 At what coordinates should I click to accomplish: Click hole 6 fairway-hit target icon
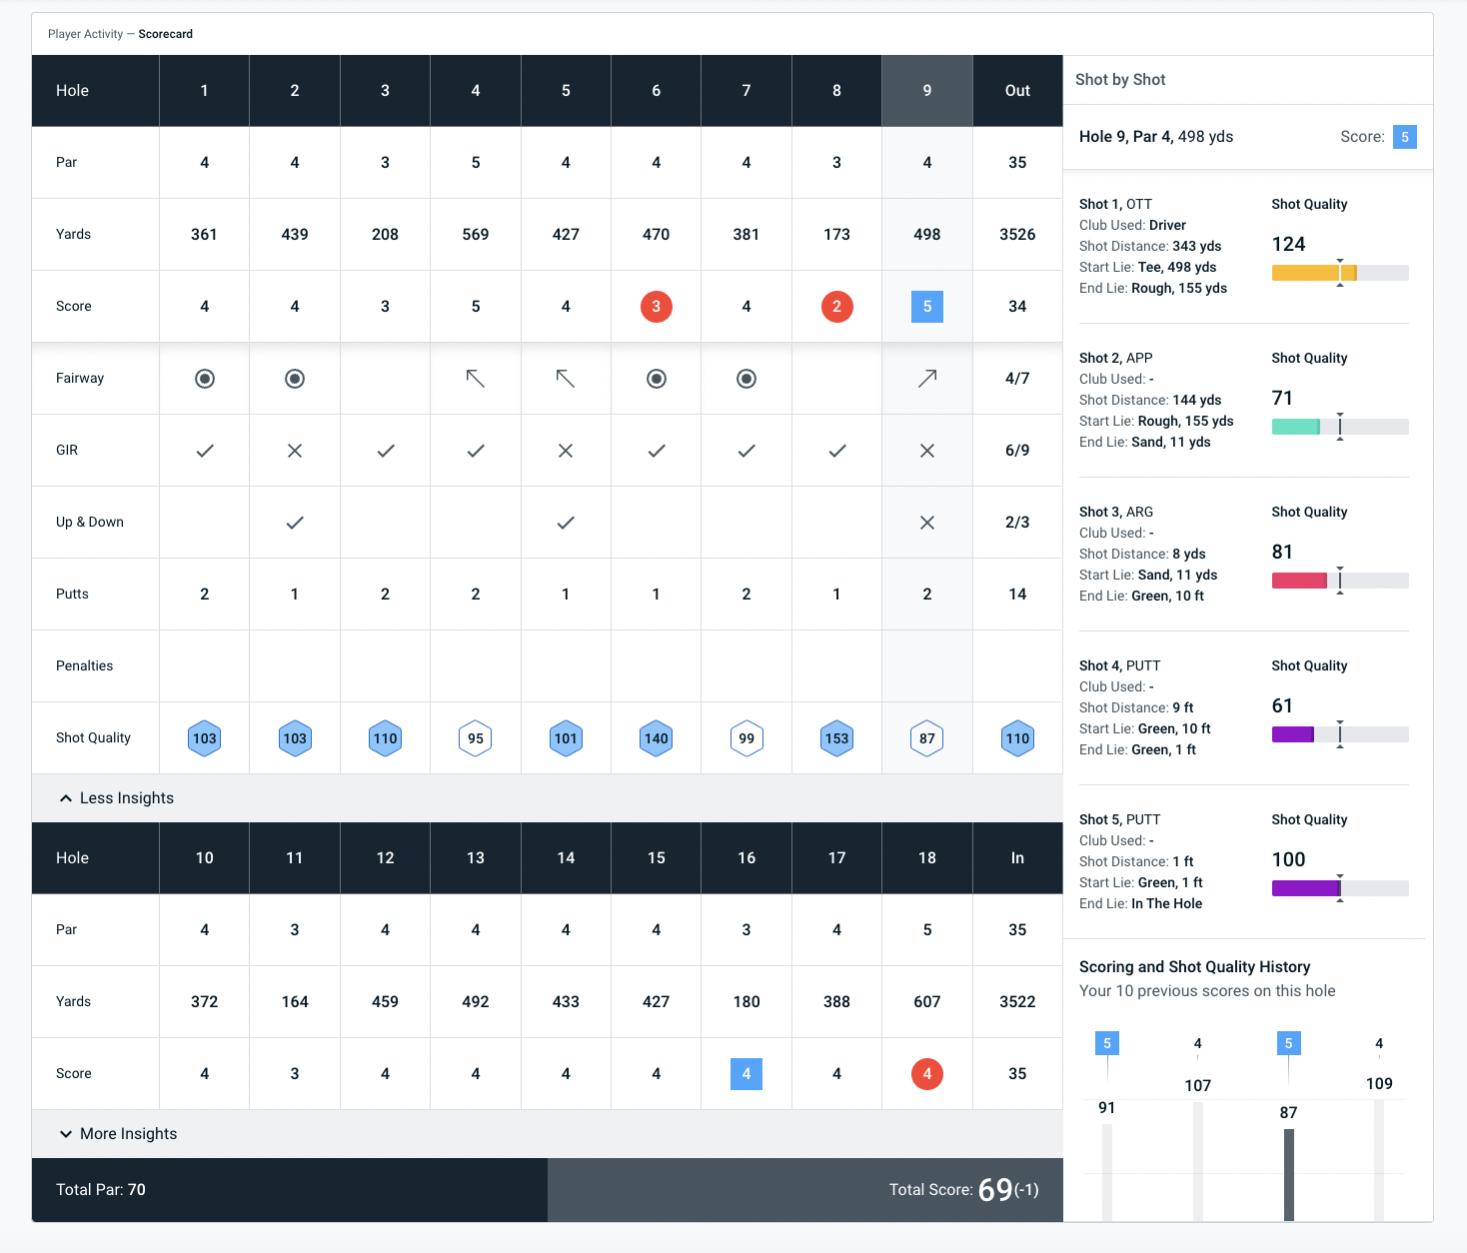pos(656,378)
